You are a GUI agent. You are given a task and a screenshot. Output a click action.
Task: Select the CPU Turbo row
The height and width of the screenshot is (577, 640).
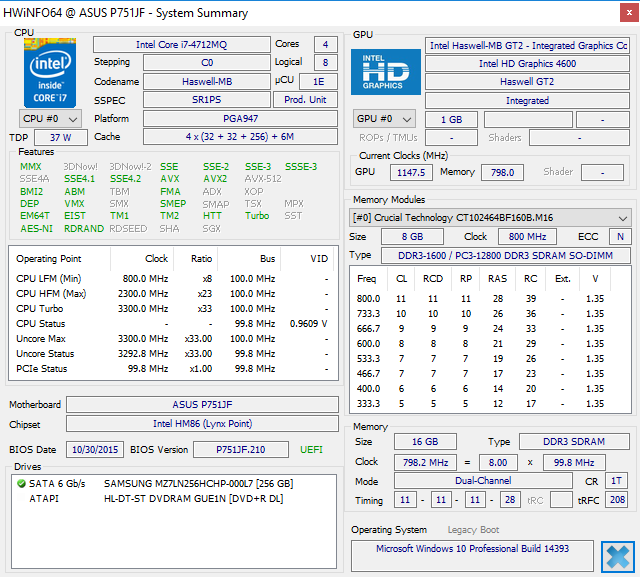pyautogui.click(x=173, y=309)
